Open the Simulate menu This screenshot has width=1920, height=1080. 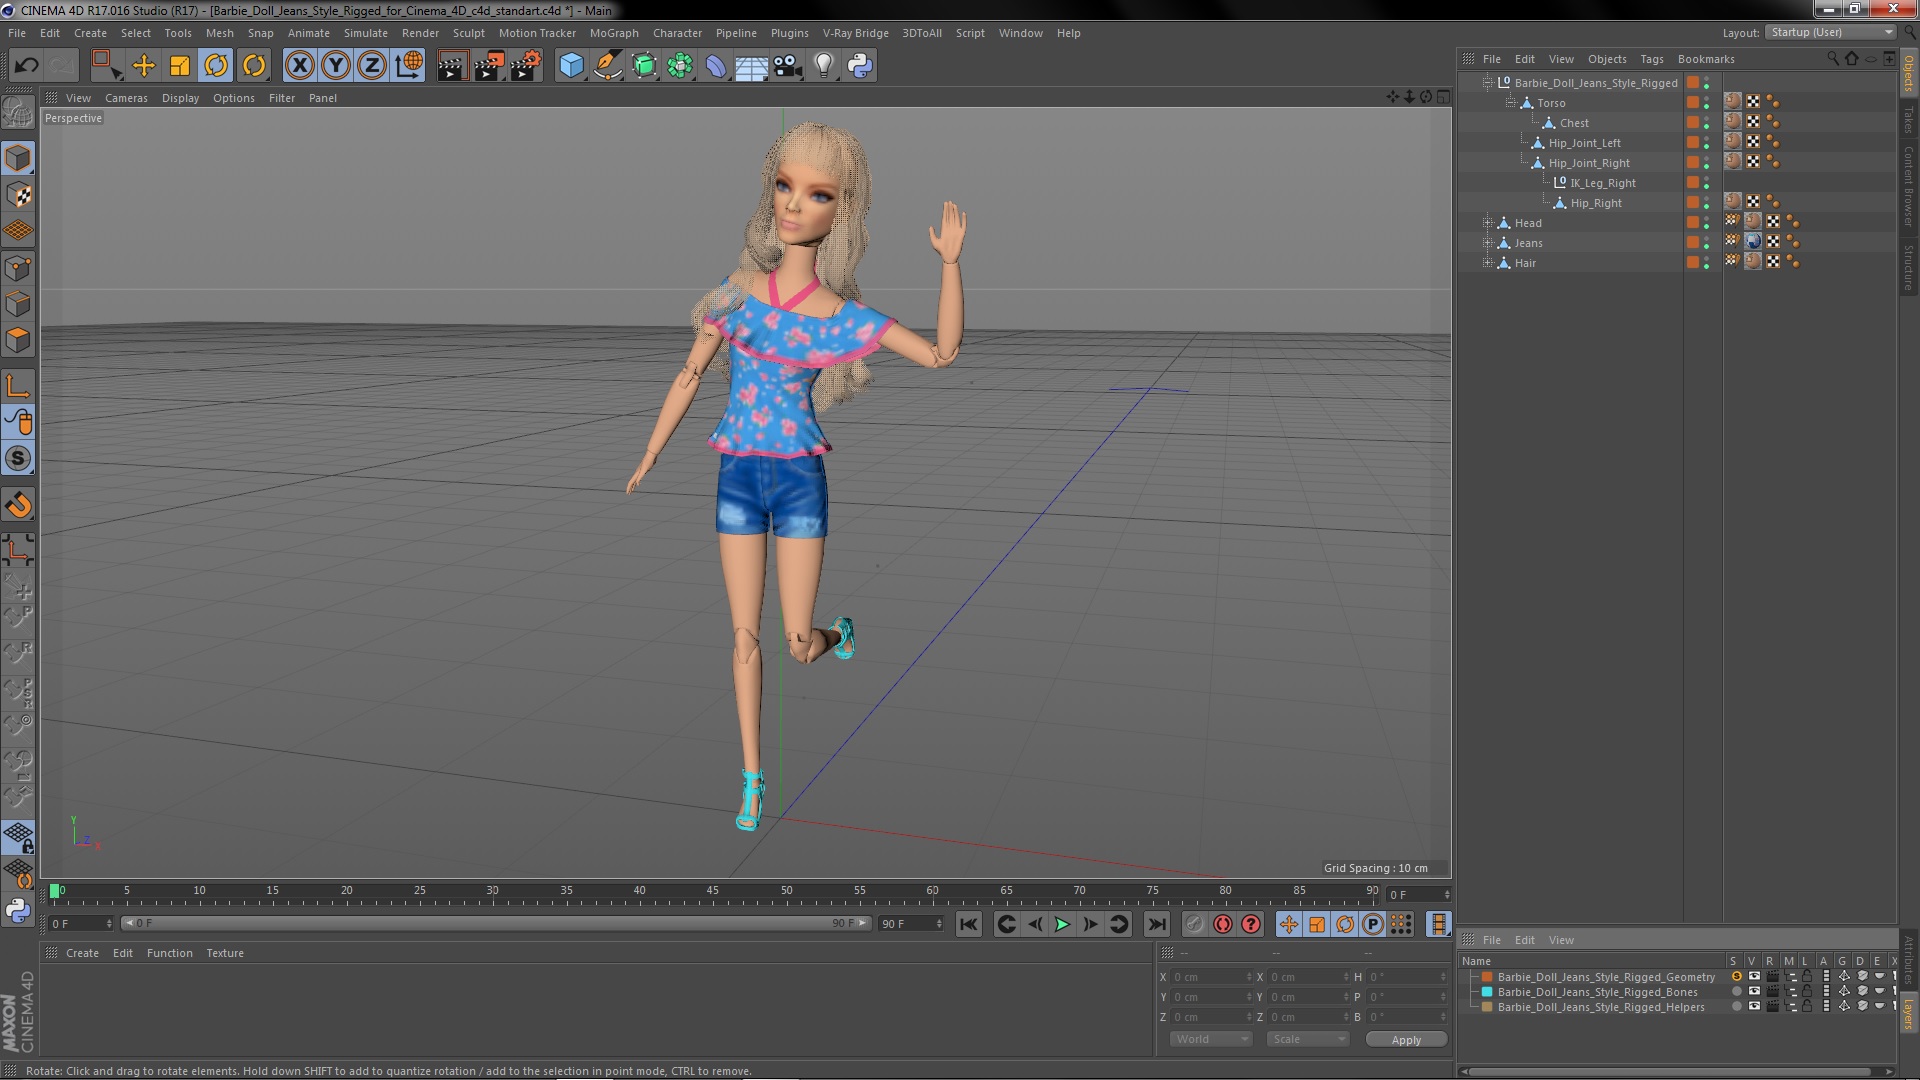pyautogui.click(x=364, y=33)
